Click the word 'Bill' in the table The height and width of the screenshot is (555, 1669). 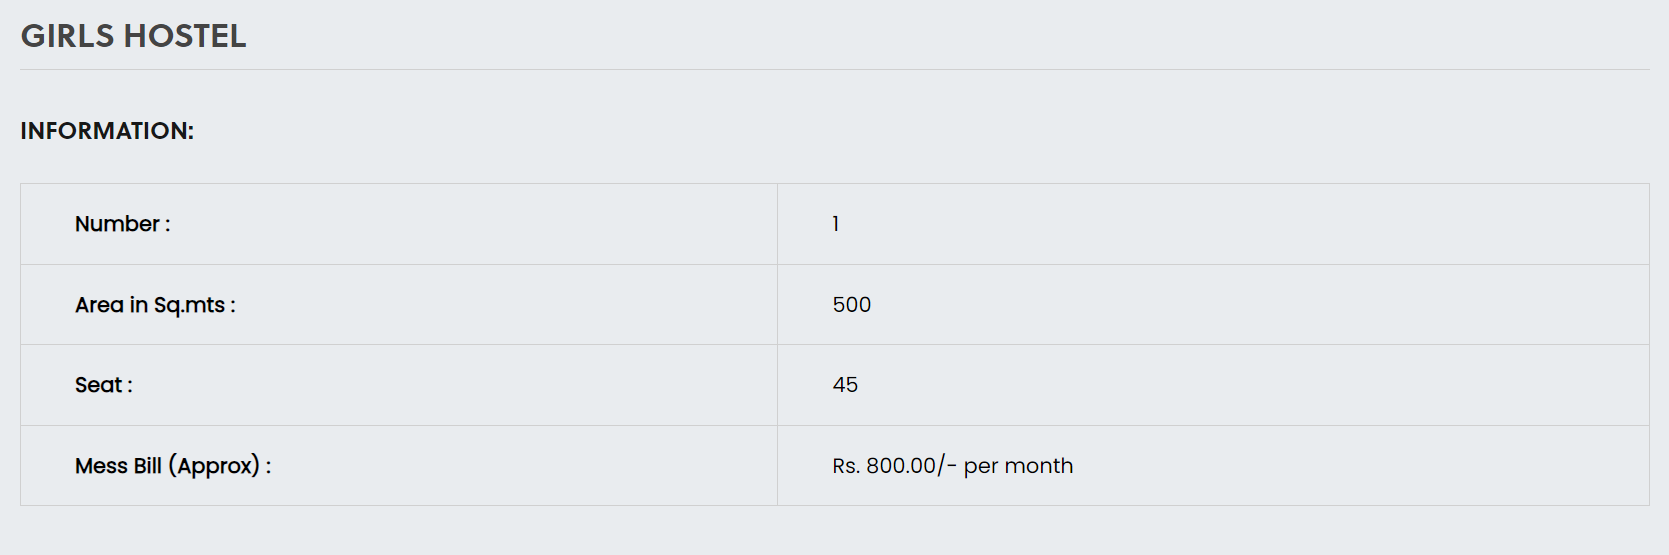click(147, 466)
